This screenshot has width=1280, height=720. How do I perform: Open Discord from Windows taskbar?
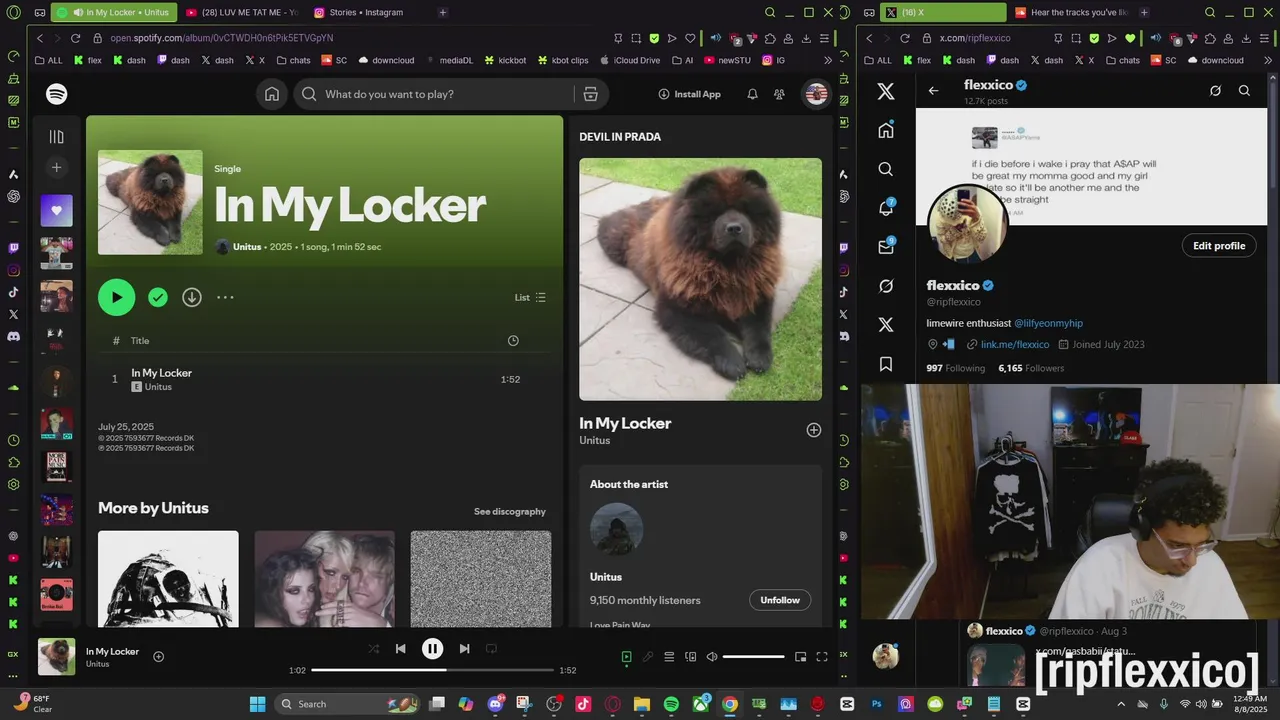[495, 704]
